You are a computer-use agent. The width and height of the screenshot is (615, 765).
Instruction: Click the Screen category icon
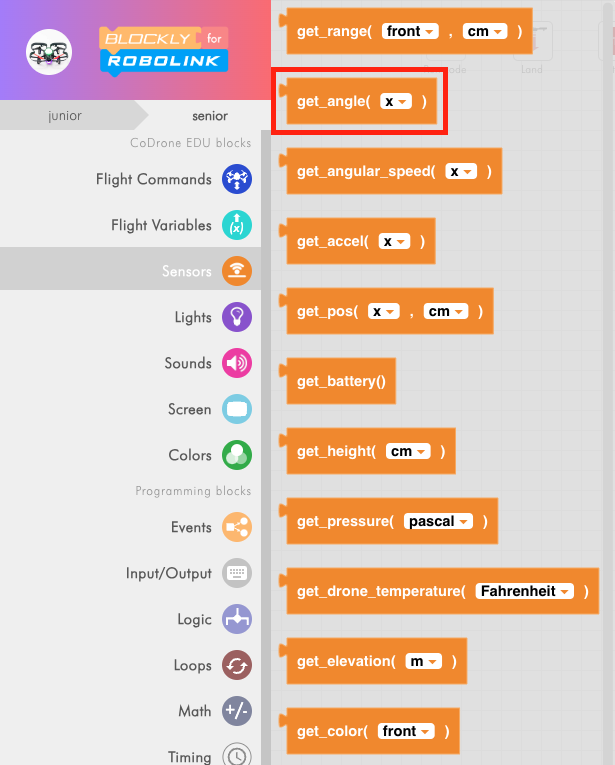(237, 409)
